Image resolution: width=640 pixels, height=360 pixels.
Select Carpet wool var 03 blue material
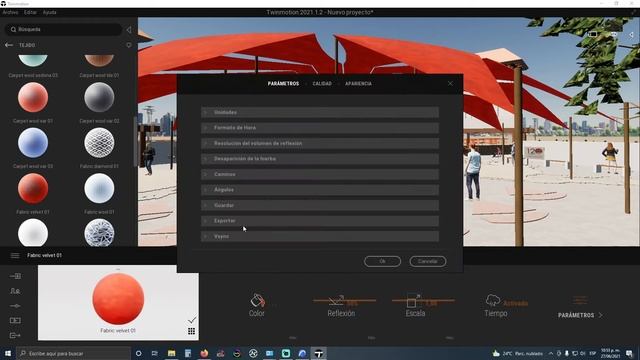pyautogui.click(x=33, y=143)
